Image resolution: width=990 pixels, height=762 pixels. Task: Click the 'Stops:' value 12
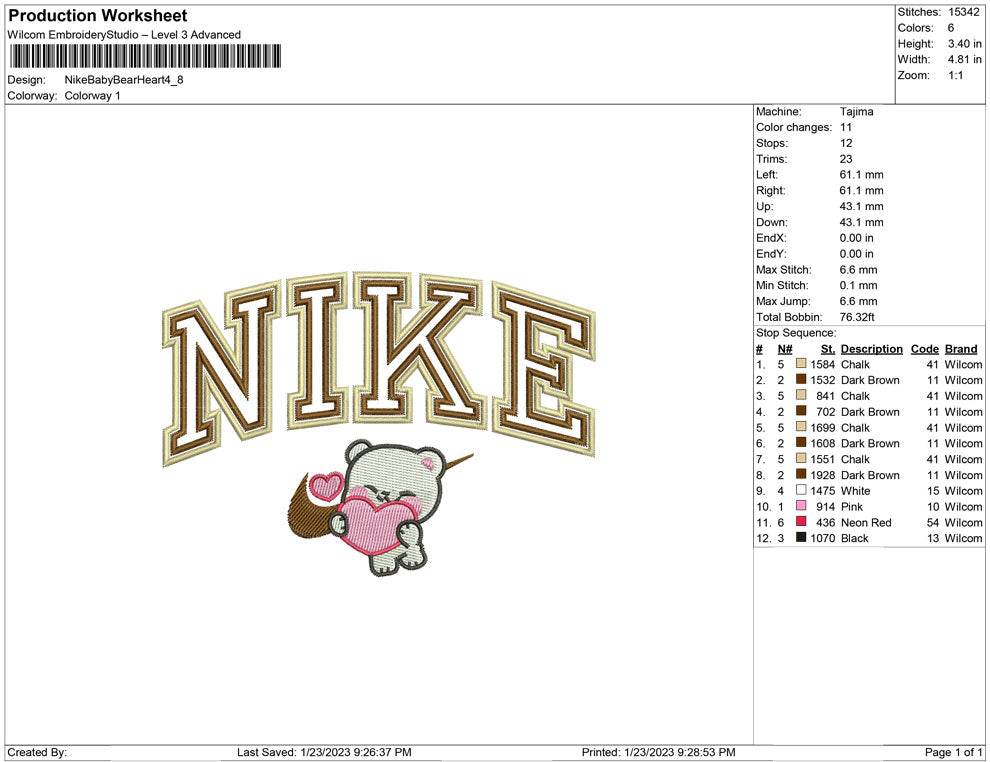pyautogui.click(x=846, y=143)
